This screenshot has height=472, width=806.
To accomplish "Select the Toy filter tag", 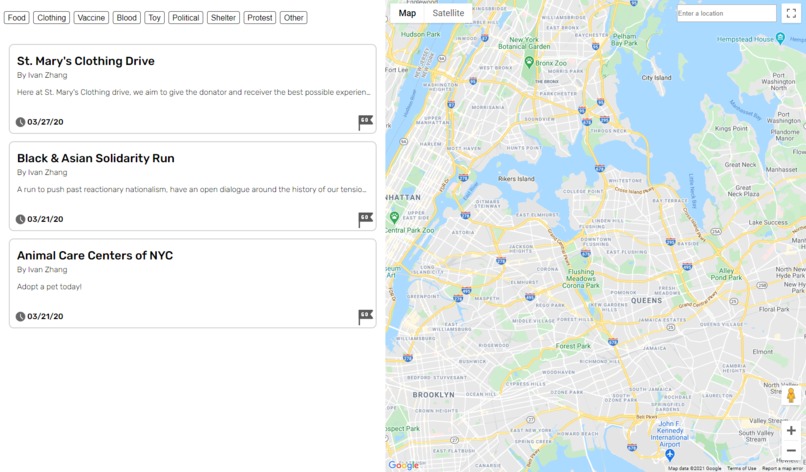I will 154,17.
